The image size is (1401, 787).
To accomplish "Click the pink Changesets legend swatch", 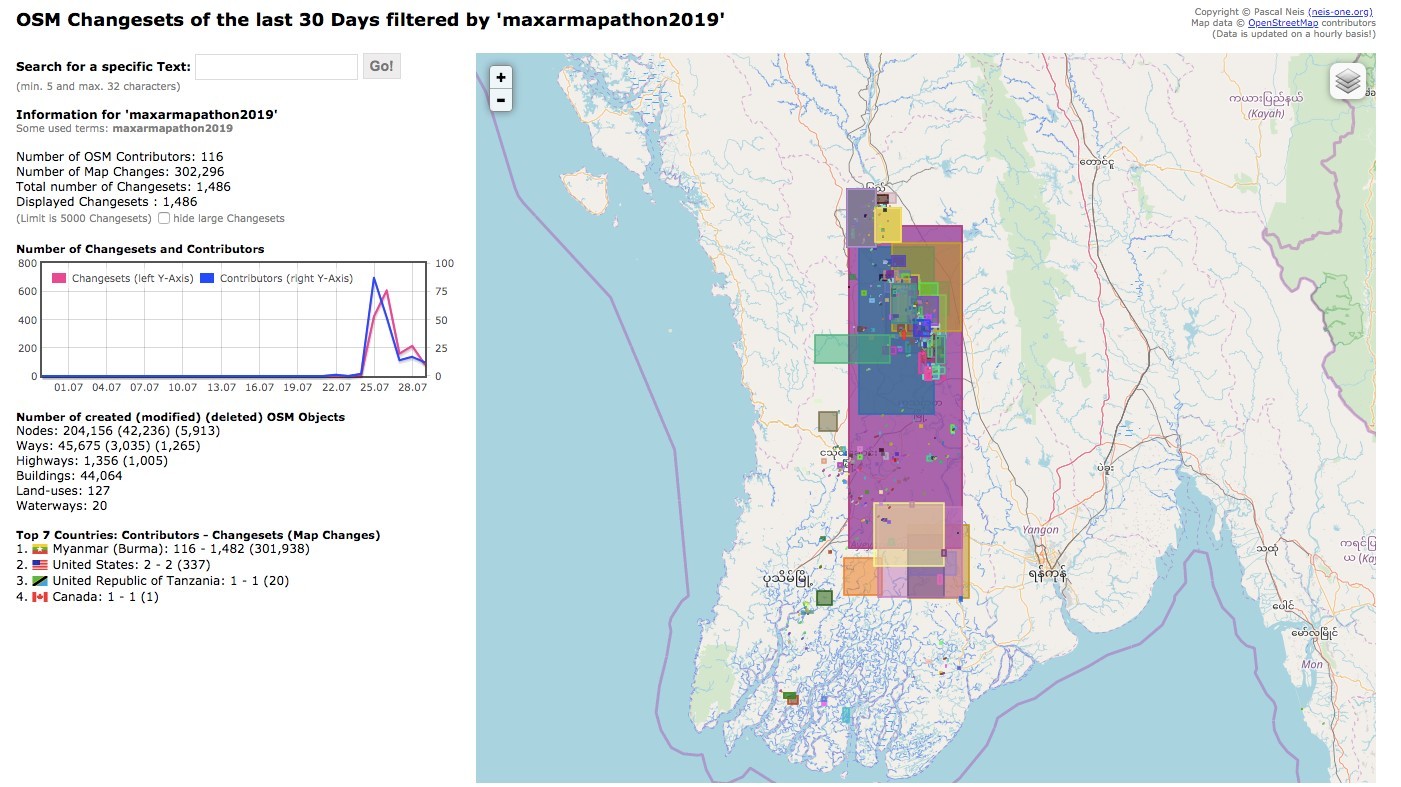I will click(59, 278).
